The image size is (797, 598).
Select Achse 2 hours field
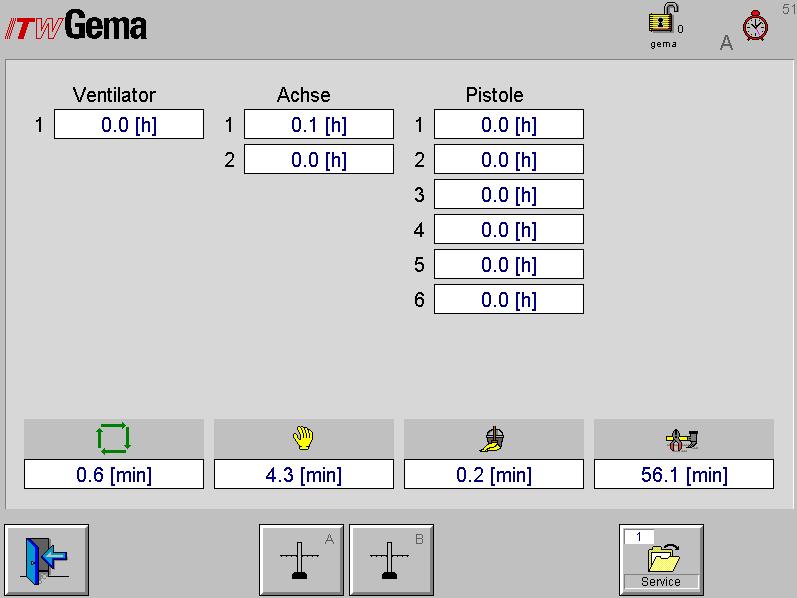click(319, 159)
